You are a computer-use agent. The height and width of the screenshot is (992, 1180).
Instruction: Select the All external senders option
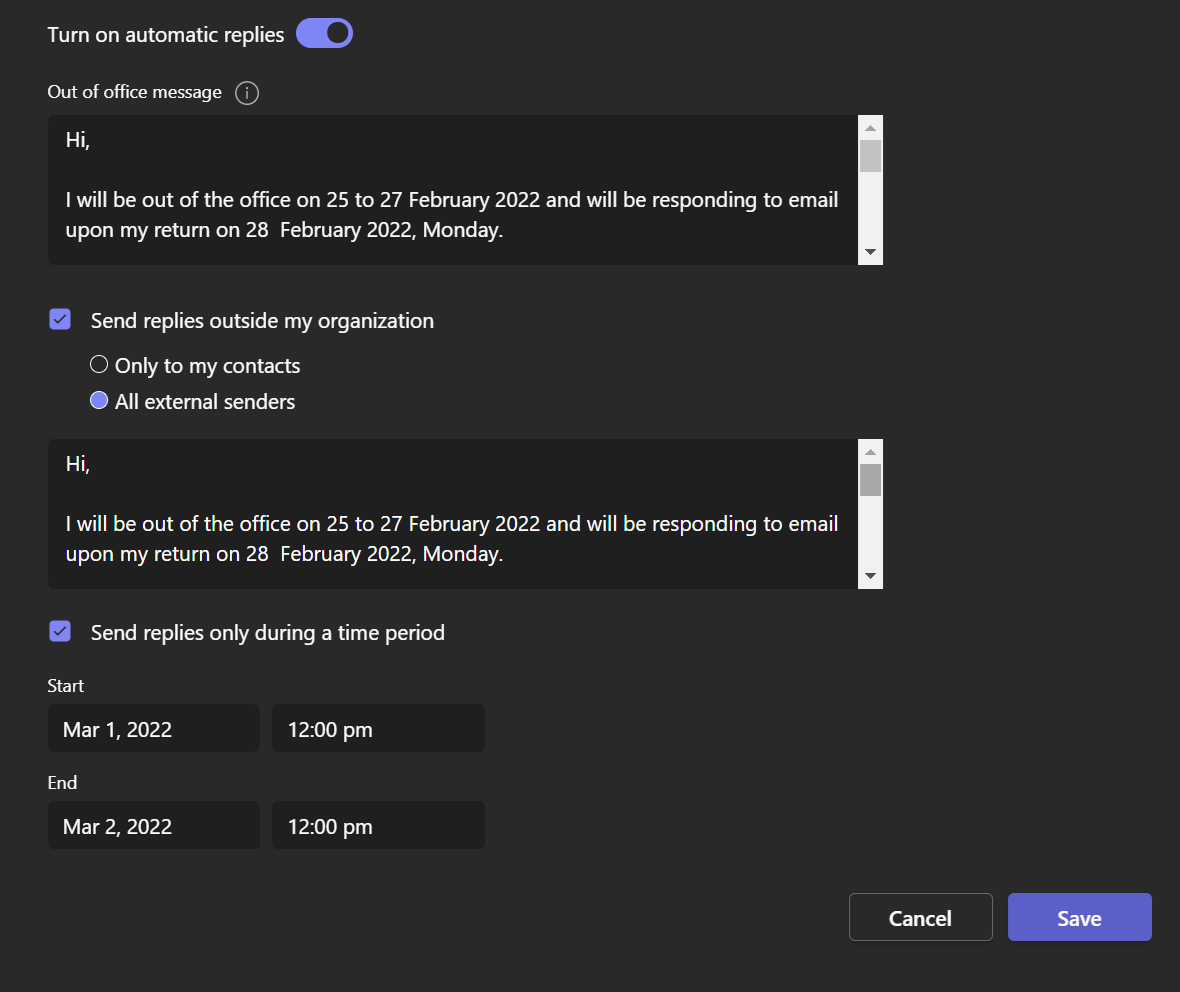(x=99, y=401)
